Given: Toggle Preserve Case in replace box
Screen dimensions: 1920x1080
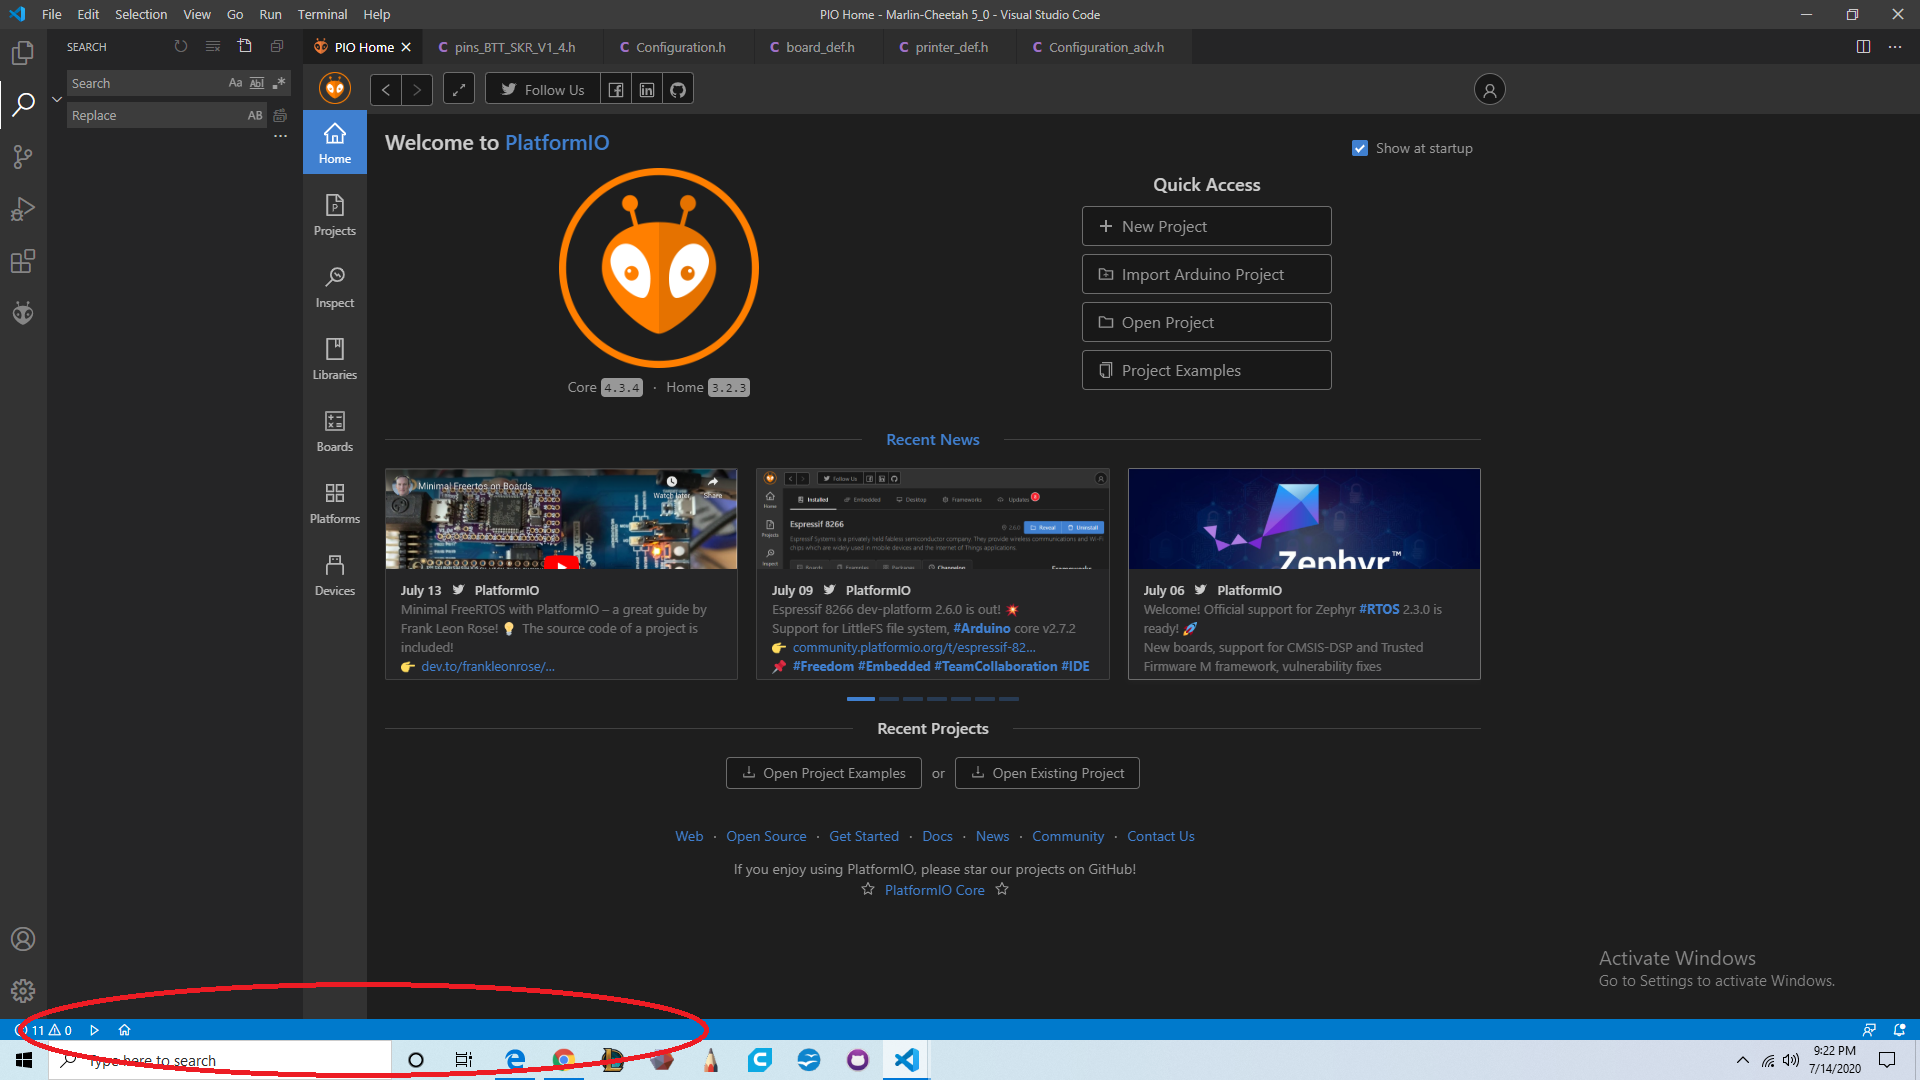Looking at the screenshot, I should click(255, 115).
